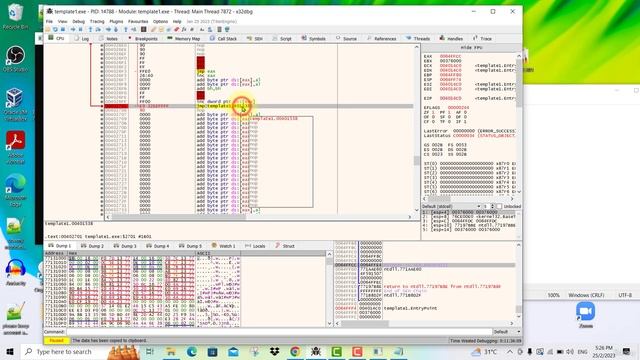Open the Patches icon in toolbar
640x360 pixels.
pyautogui.click(x=153, y=29)
